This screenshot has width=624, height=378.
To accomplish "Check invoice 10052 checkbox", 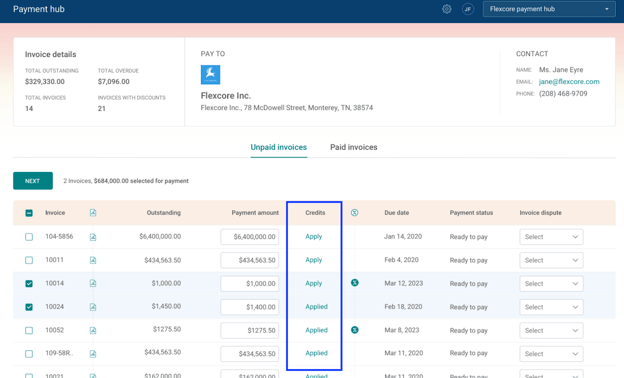I will pyautogui.click(x=29, y=330).
